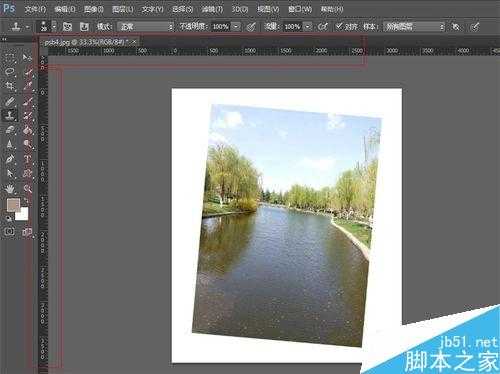Toggle Quick Mask mode at toolbox bottom

(10, 232)
